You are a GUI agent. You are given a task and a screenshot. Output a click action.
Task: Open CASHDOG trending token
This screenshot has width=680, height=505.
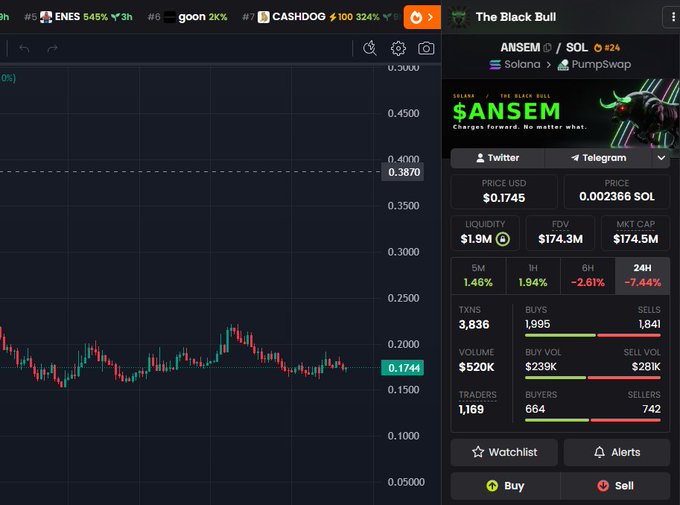tap(319, 17)
